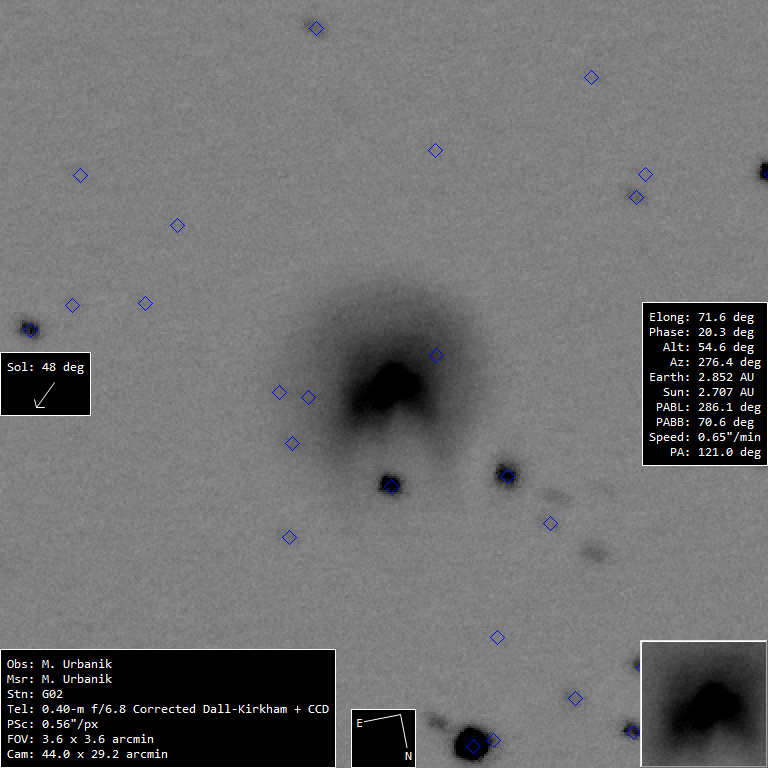Click the diamond-marked star directly below the comet
This screenshot has height=768, width=768.
(x=391, y=485)
